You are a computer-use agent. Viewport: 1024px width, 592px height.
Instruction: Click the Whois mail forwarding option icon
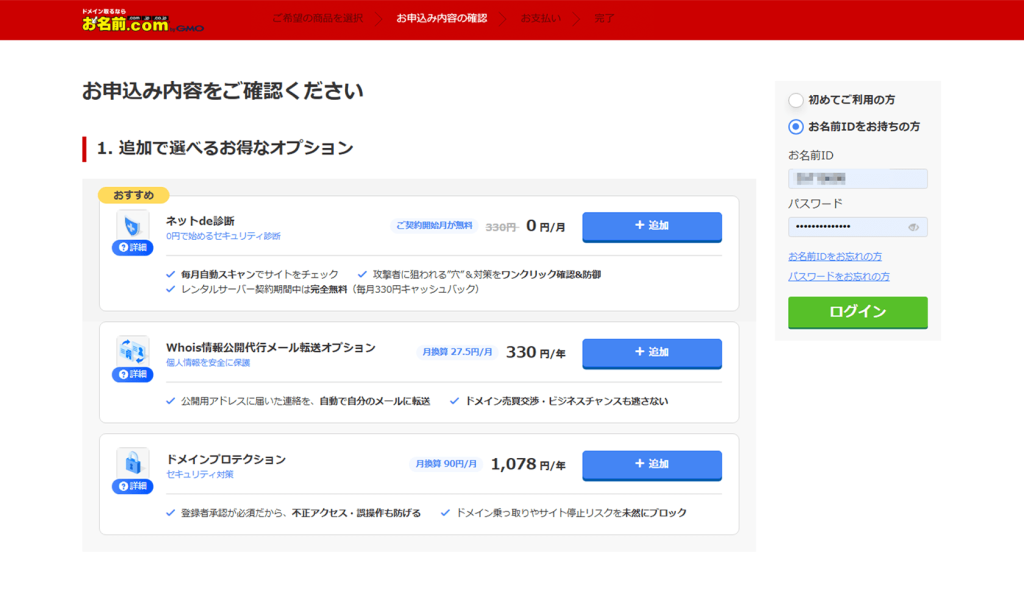coord(132,349)
